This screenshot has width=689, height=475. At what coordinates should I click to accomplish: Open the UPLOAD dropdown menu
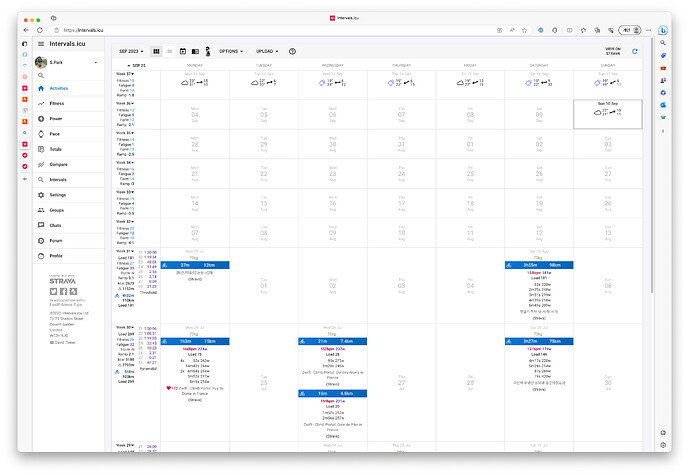tap(267, 50)
